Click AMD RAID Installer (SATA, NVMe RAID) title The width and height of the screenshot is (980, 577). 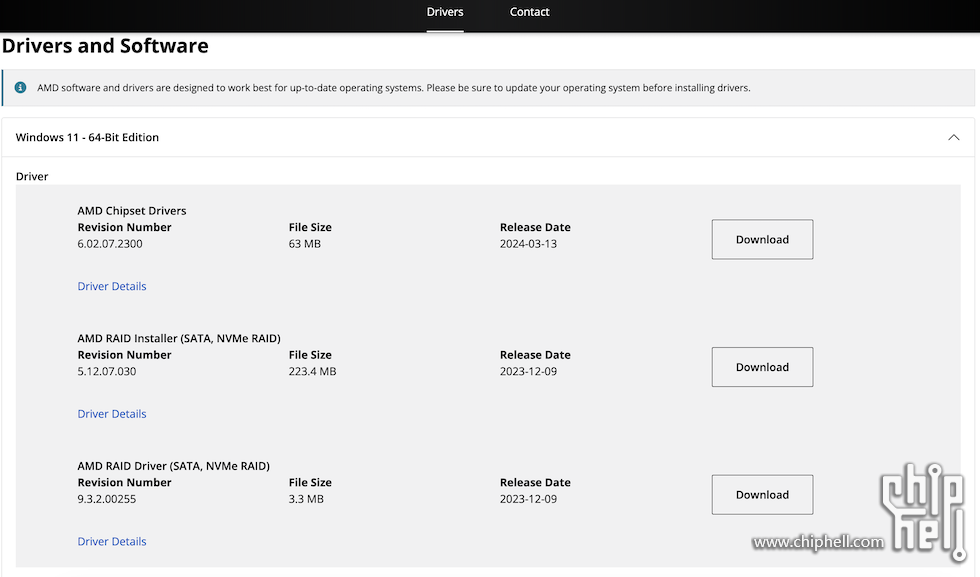coord(179,338)
